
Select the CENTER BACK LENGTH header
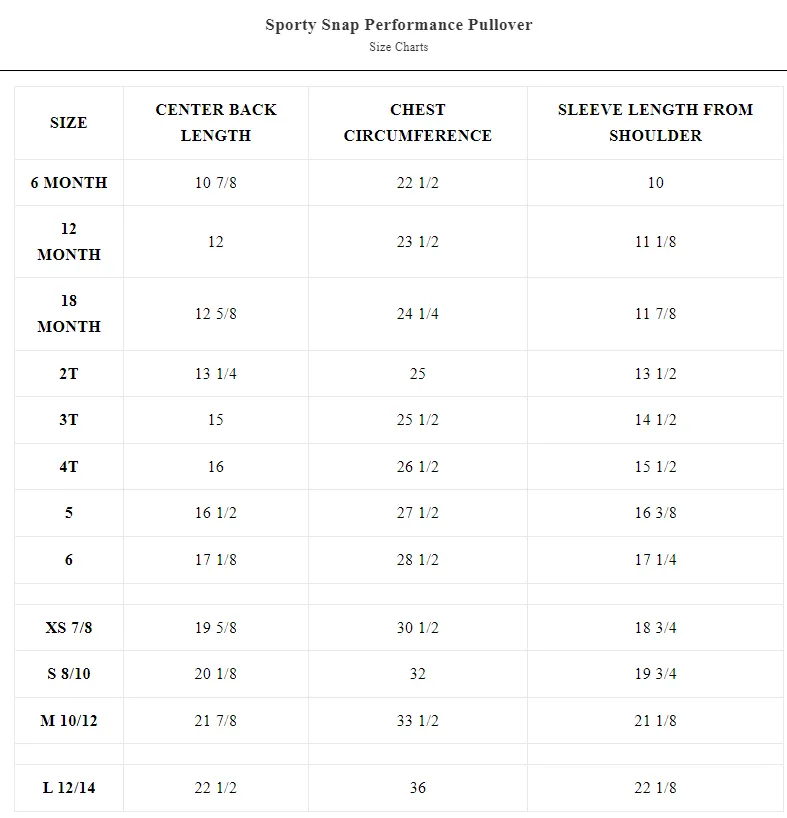(216, 123)
